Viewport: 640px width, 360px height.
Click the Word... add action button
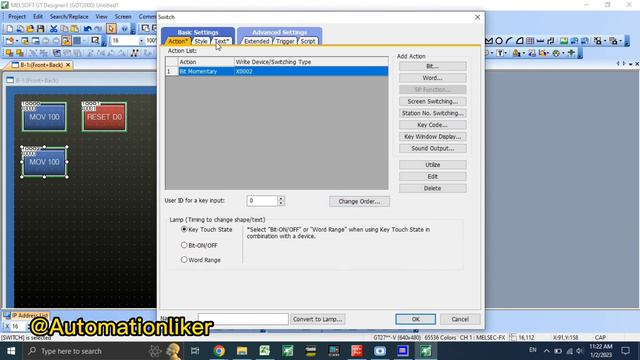coord(433,78)
